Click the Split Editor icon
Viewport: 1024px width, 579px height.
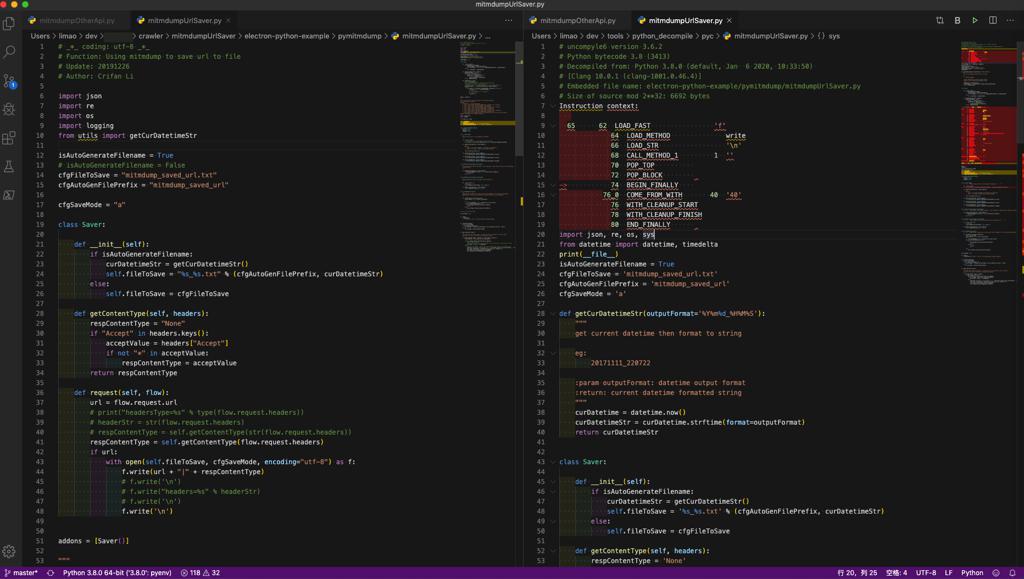tap(993, 20)
